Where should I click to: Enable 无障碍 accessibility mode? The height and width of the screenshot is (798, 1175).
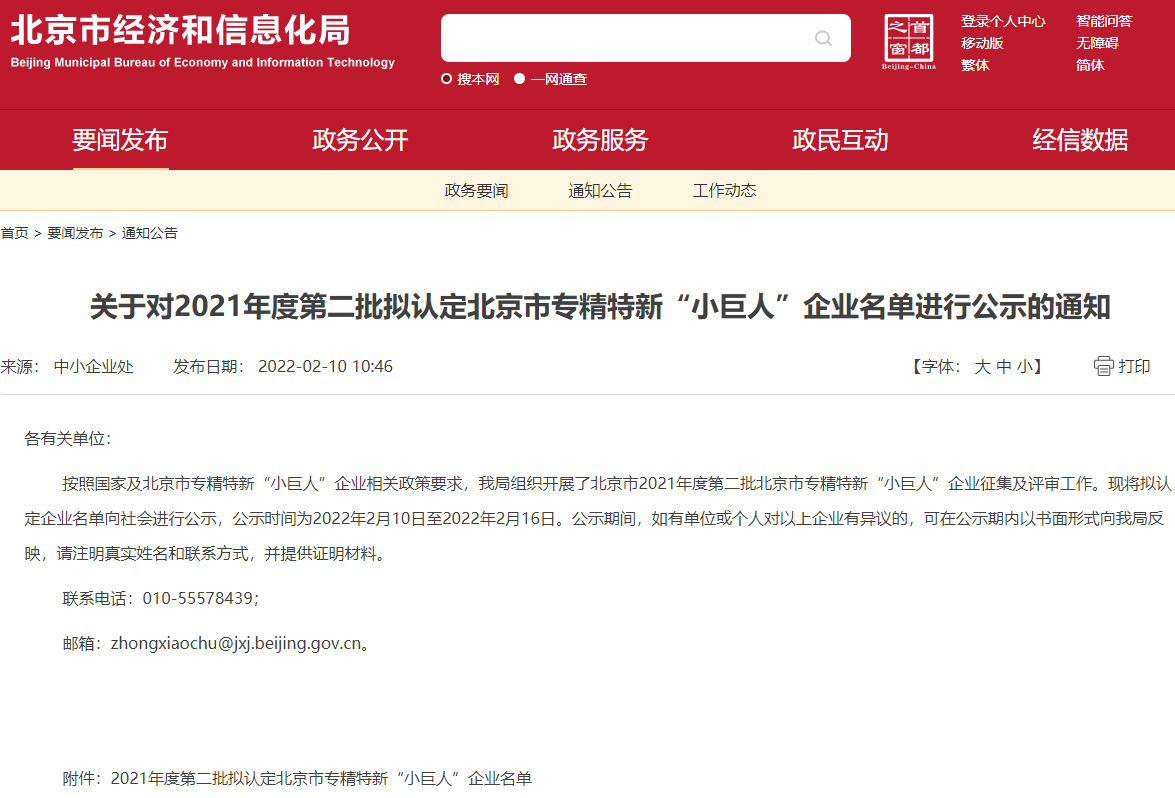point(1097,43)
